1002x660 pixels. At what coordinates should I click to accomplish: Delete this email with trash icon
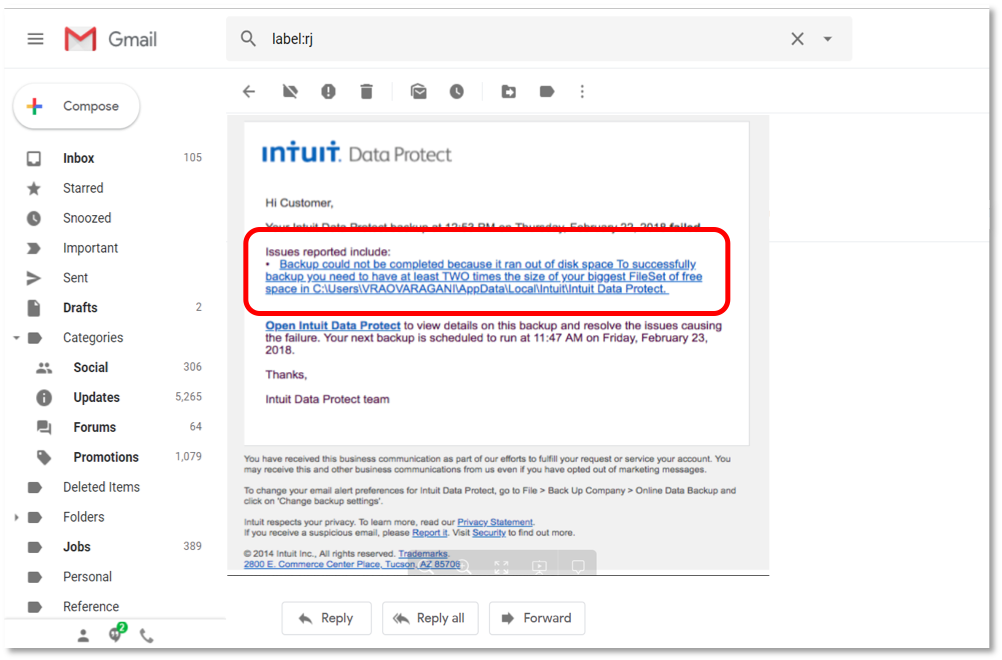pos(366,92)
